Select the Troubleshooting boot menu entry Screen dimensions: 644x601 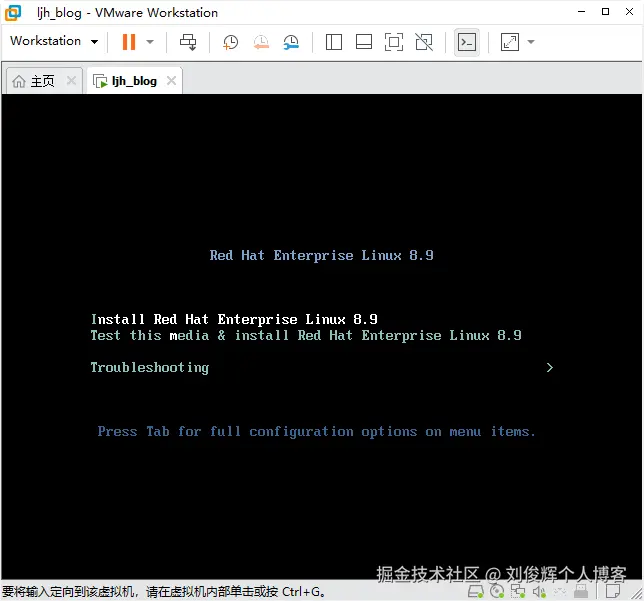(x=150, y=367)
